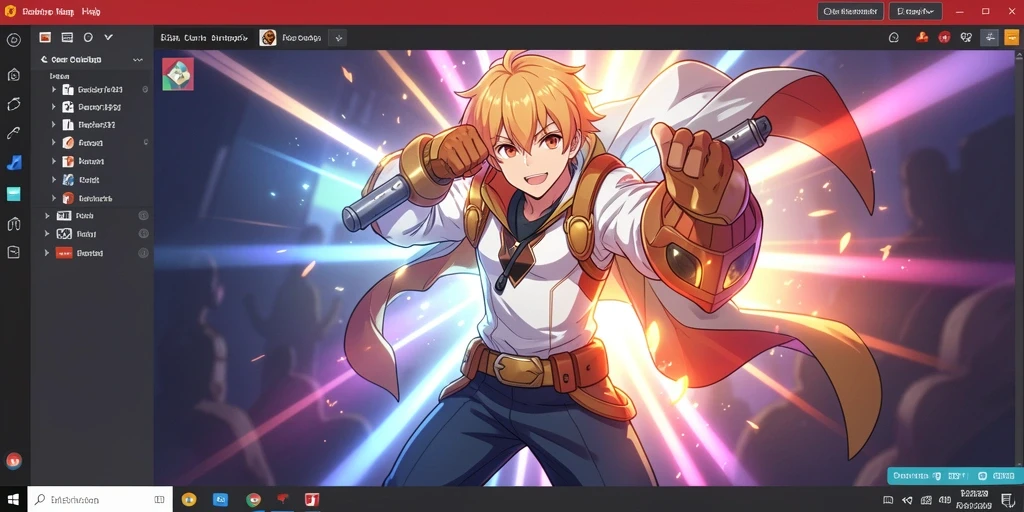The width and height of the screenshot is (1024, 512).
Task: Click the twin hearts icon in the top-right toolbar
Action: pyautogui.click(x=967, y=38)
